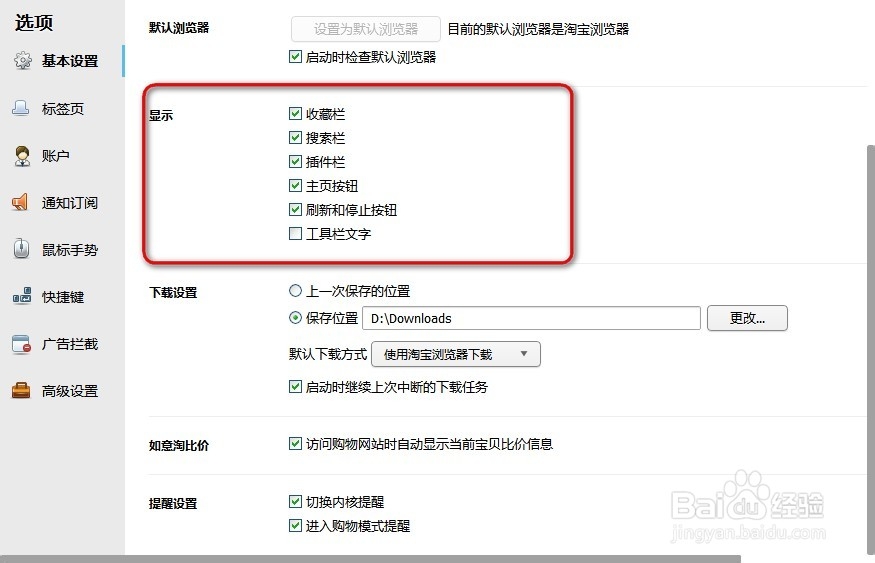Screen dimensions: 875x563
Task: Toggle the 主页按钮 checkbox
Action: point(295,186)
